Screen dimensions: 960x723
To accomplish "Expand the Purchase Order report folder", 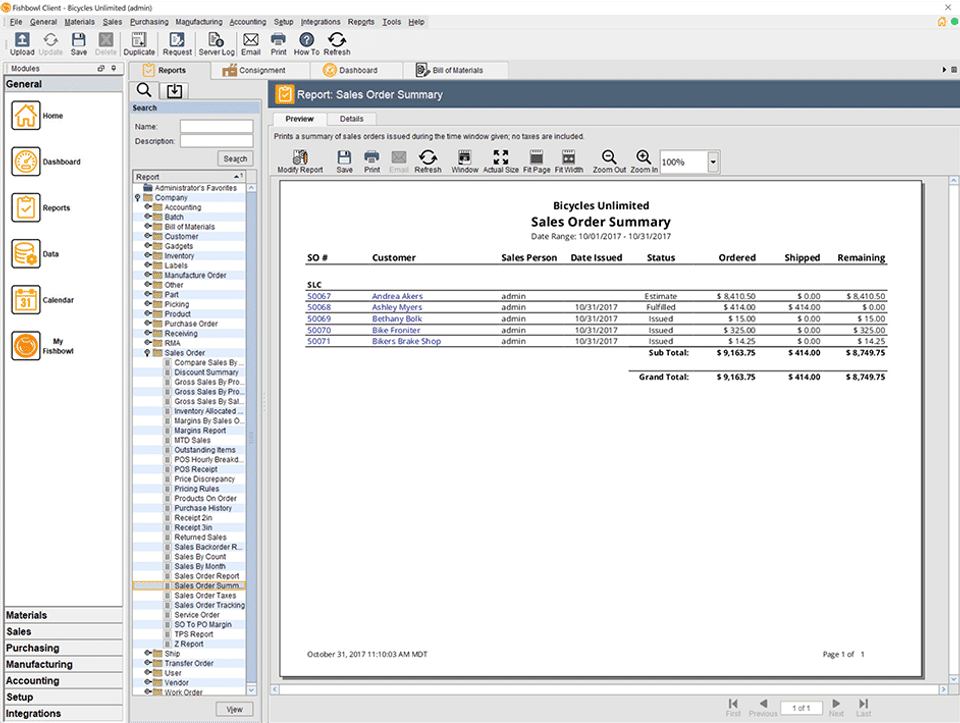I will (148, 323).
